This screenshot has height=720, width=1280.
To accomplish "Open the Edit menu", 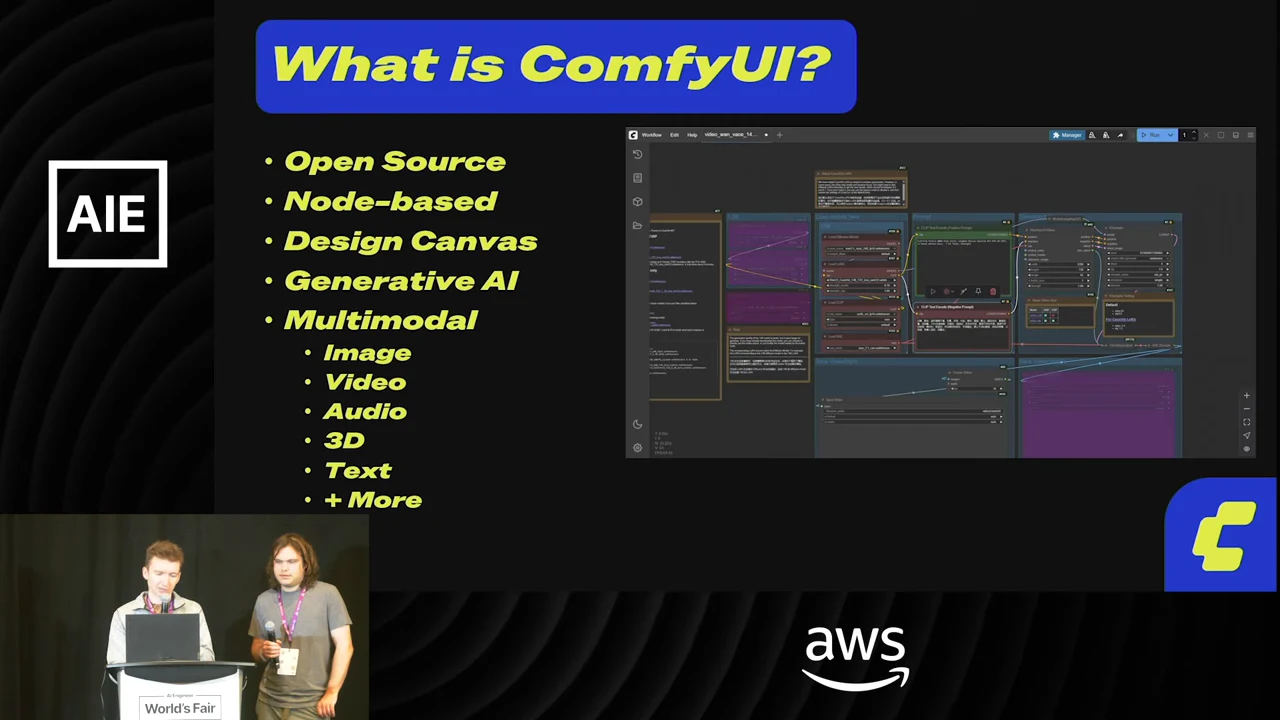I will coord(675,135).
